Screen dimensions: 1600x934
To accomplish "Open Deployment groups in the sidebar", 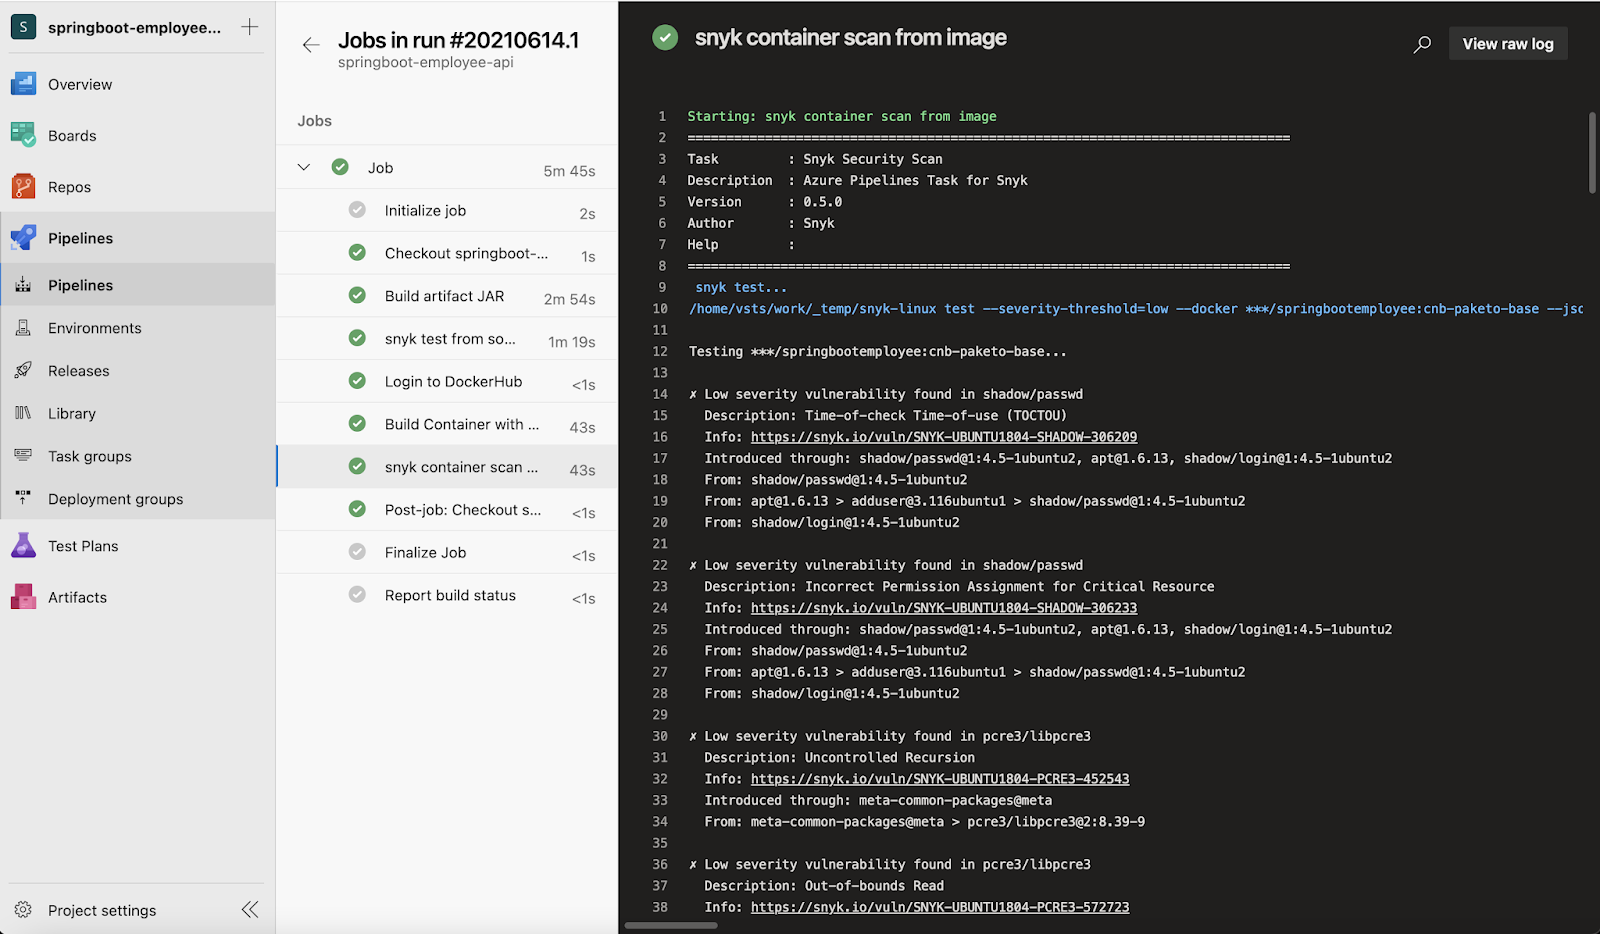I will pos(138,499).
